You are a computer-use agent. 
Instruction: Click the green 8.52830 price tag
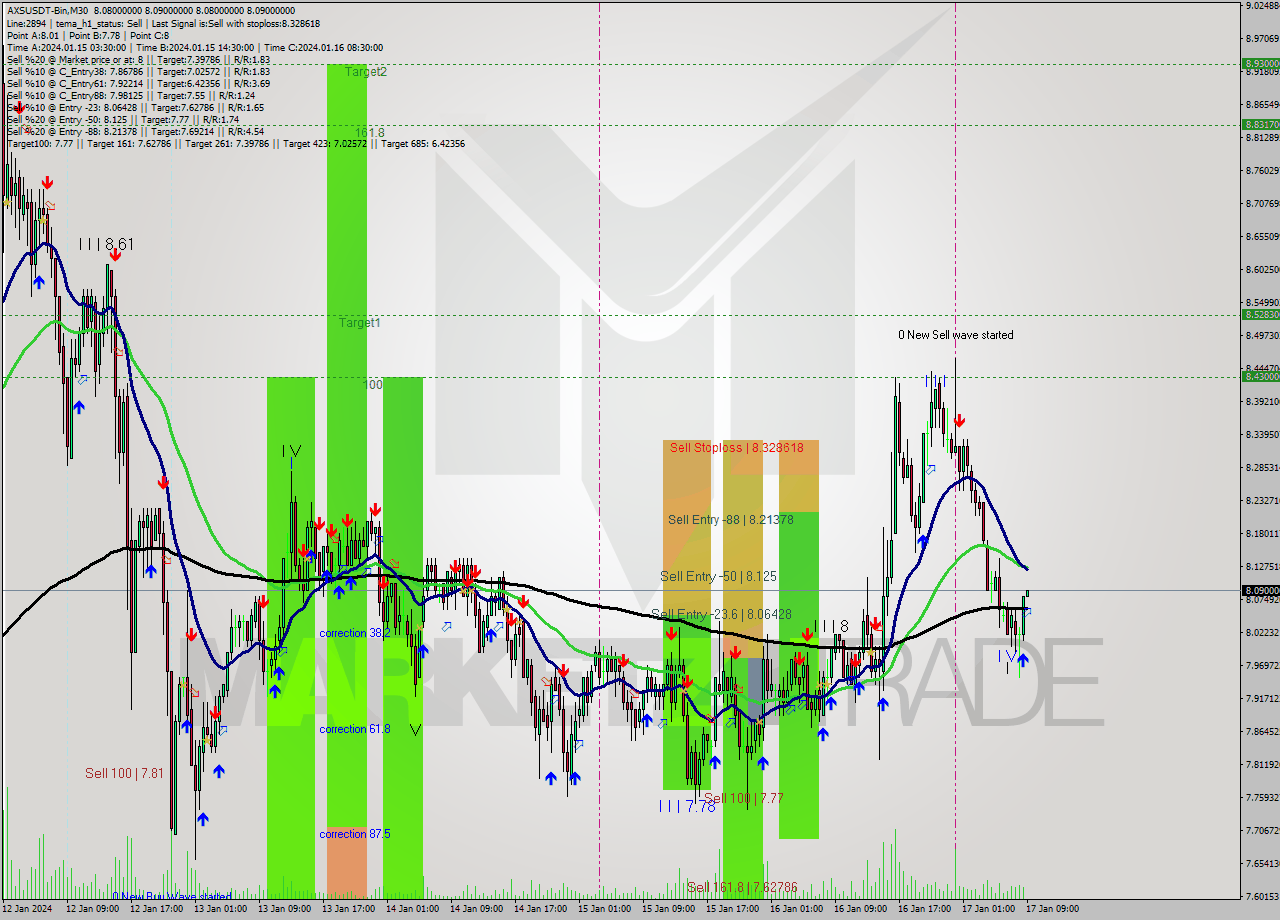pyautogui.click(x=1261, y=314)
